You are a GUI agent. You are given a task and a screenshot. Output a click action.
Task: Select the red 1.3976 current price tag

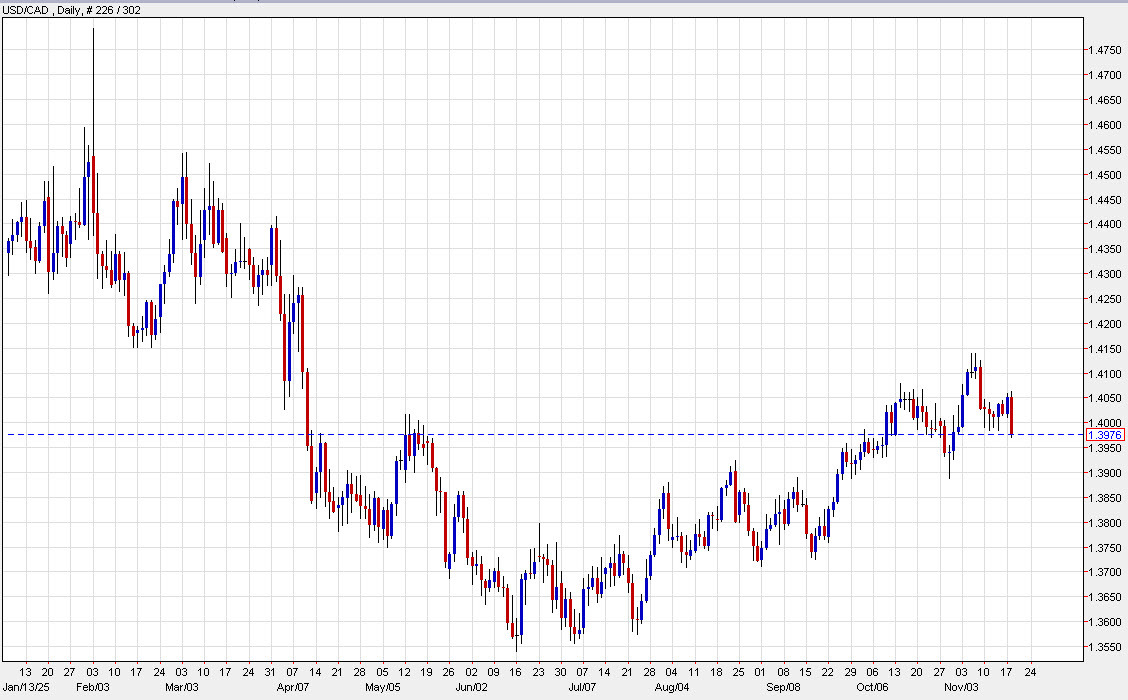[1106, 435]
